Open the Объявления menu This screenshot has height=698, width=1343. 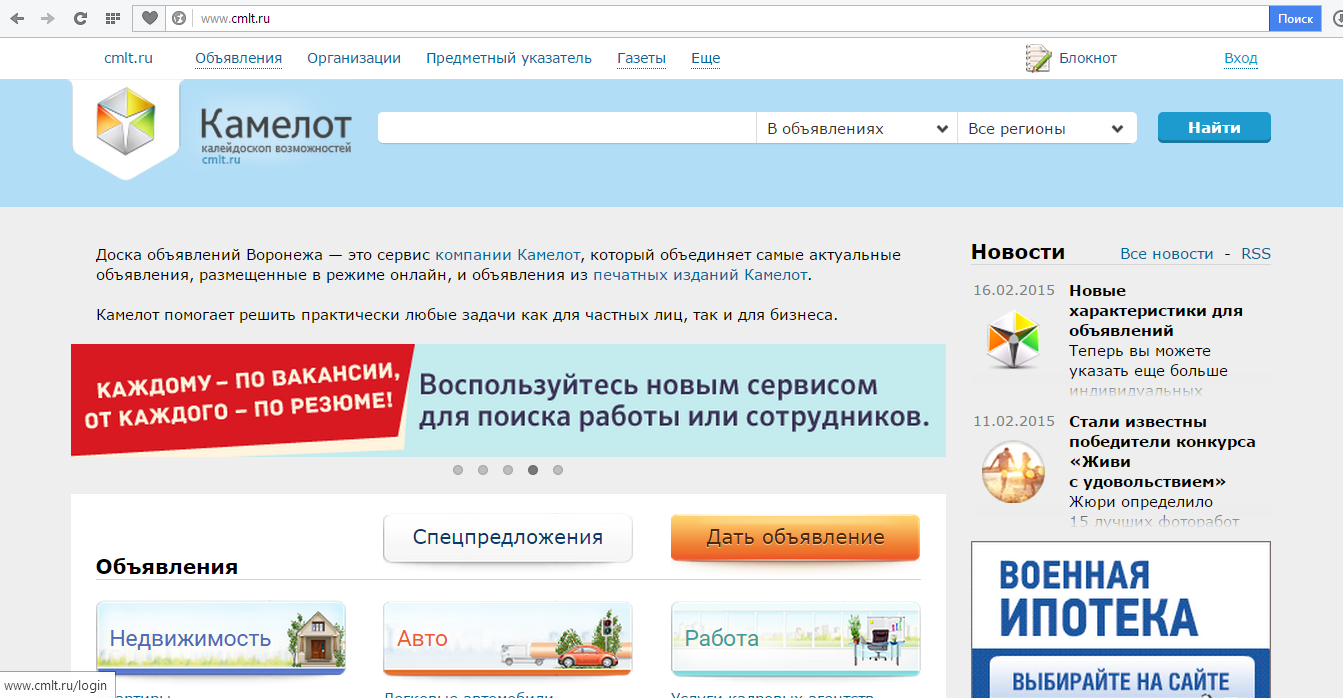[x=239, y=58]
